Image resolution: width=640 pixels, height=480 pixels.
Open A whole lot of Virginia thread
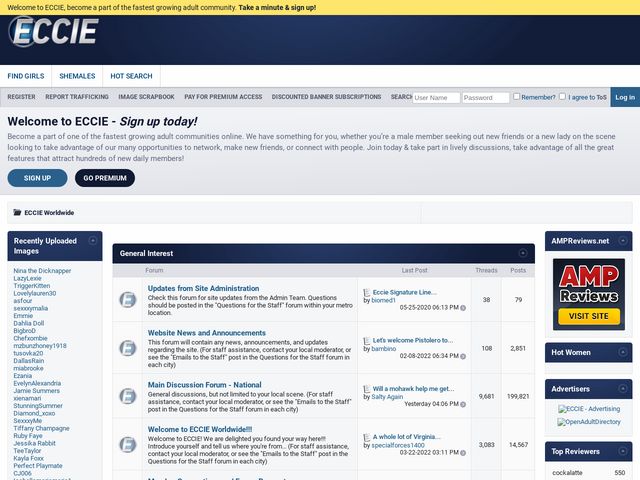[x=407, y=437]
